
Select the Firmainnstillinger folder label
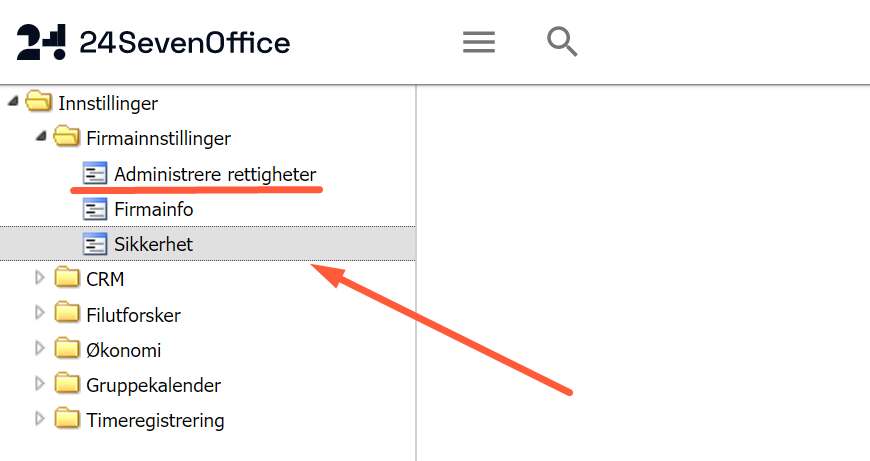(158, 138)
